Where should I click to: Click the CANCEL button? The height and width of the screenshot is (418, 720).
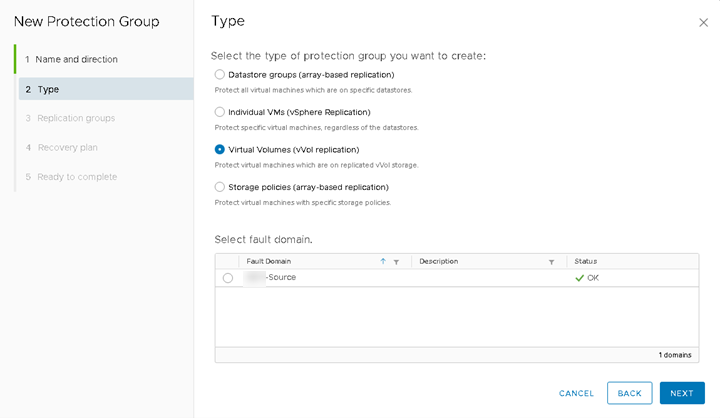point(576,393)
